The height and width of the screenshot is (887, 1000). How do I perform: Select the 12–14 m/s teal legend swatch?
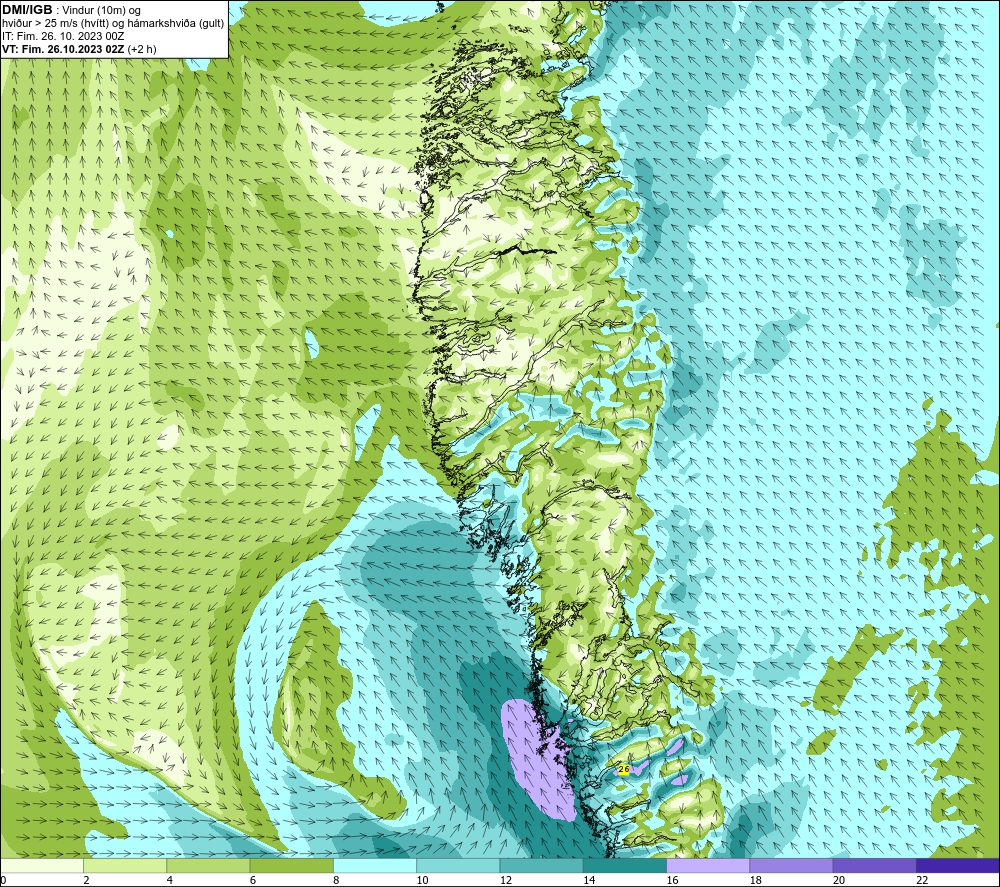541,865
